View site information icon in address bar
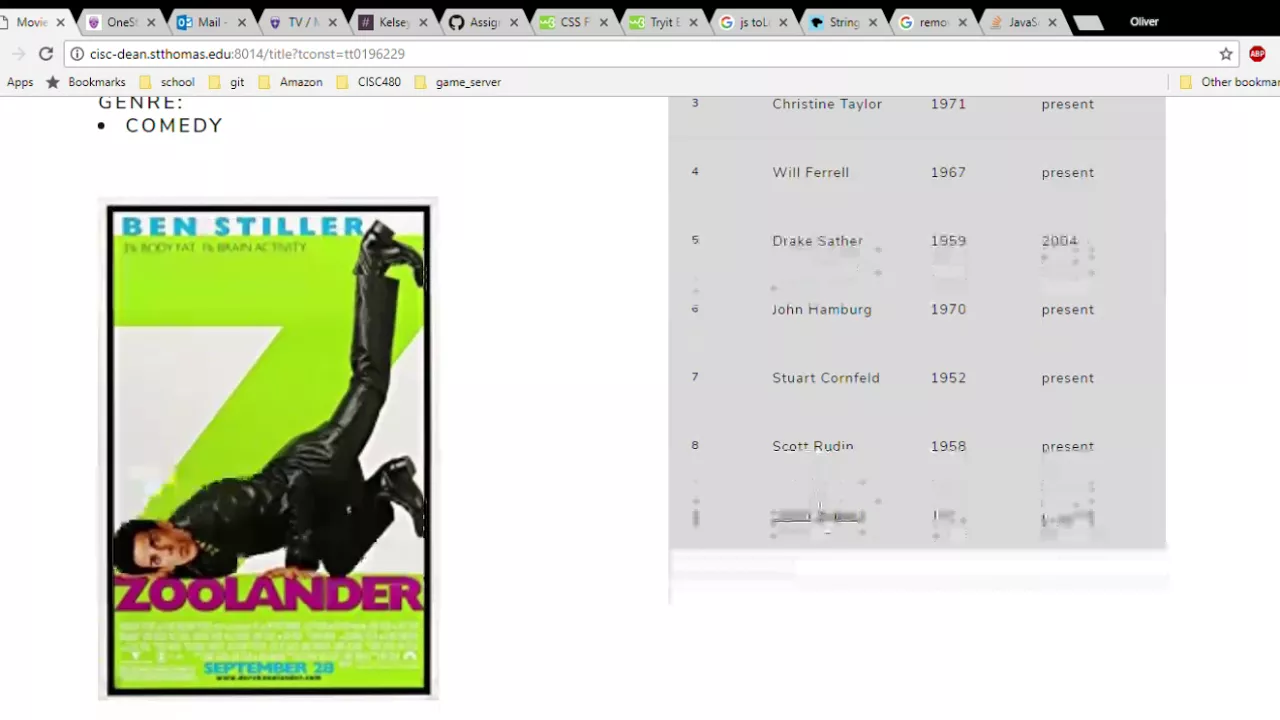1280x720 pixels. (x=77, y=54)
